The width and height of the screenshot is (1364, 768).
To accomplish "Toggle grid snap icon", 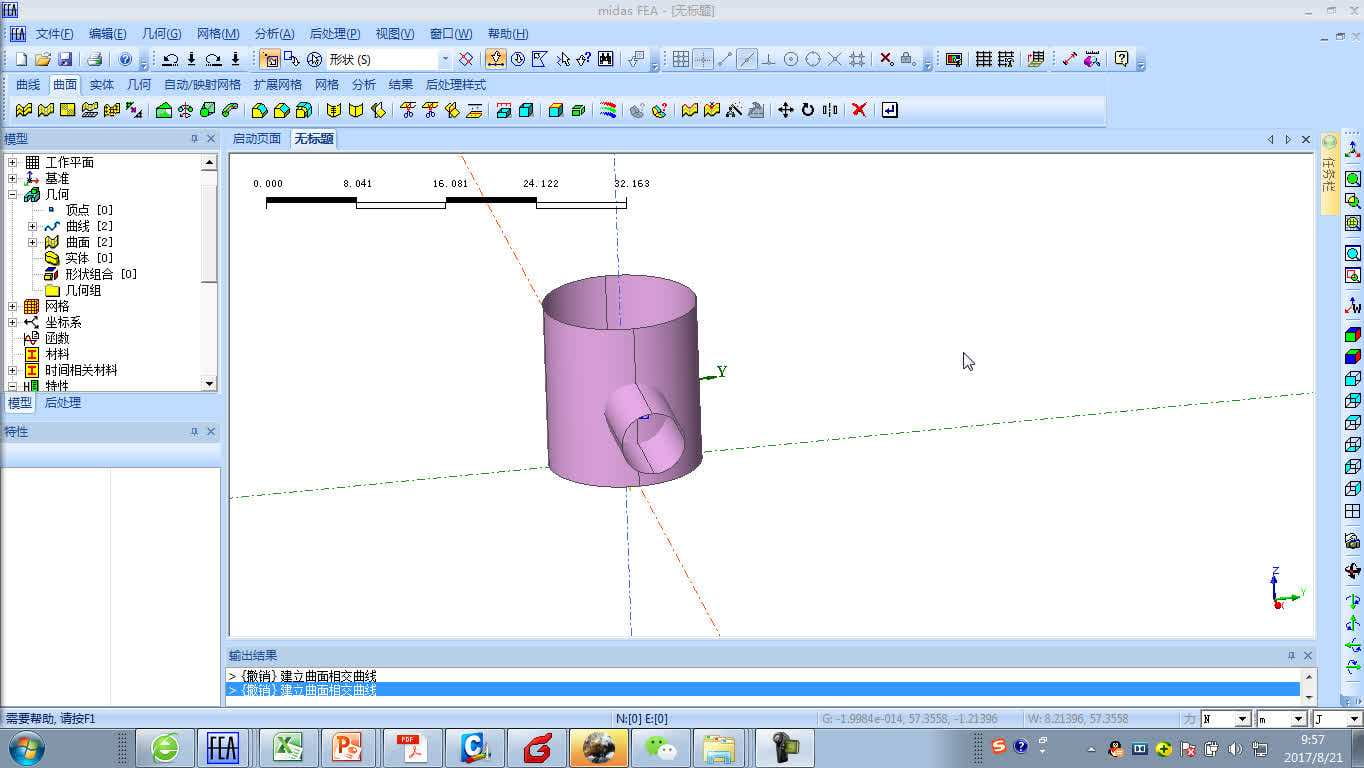I will pos(681,60).
